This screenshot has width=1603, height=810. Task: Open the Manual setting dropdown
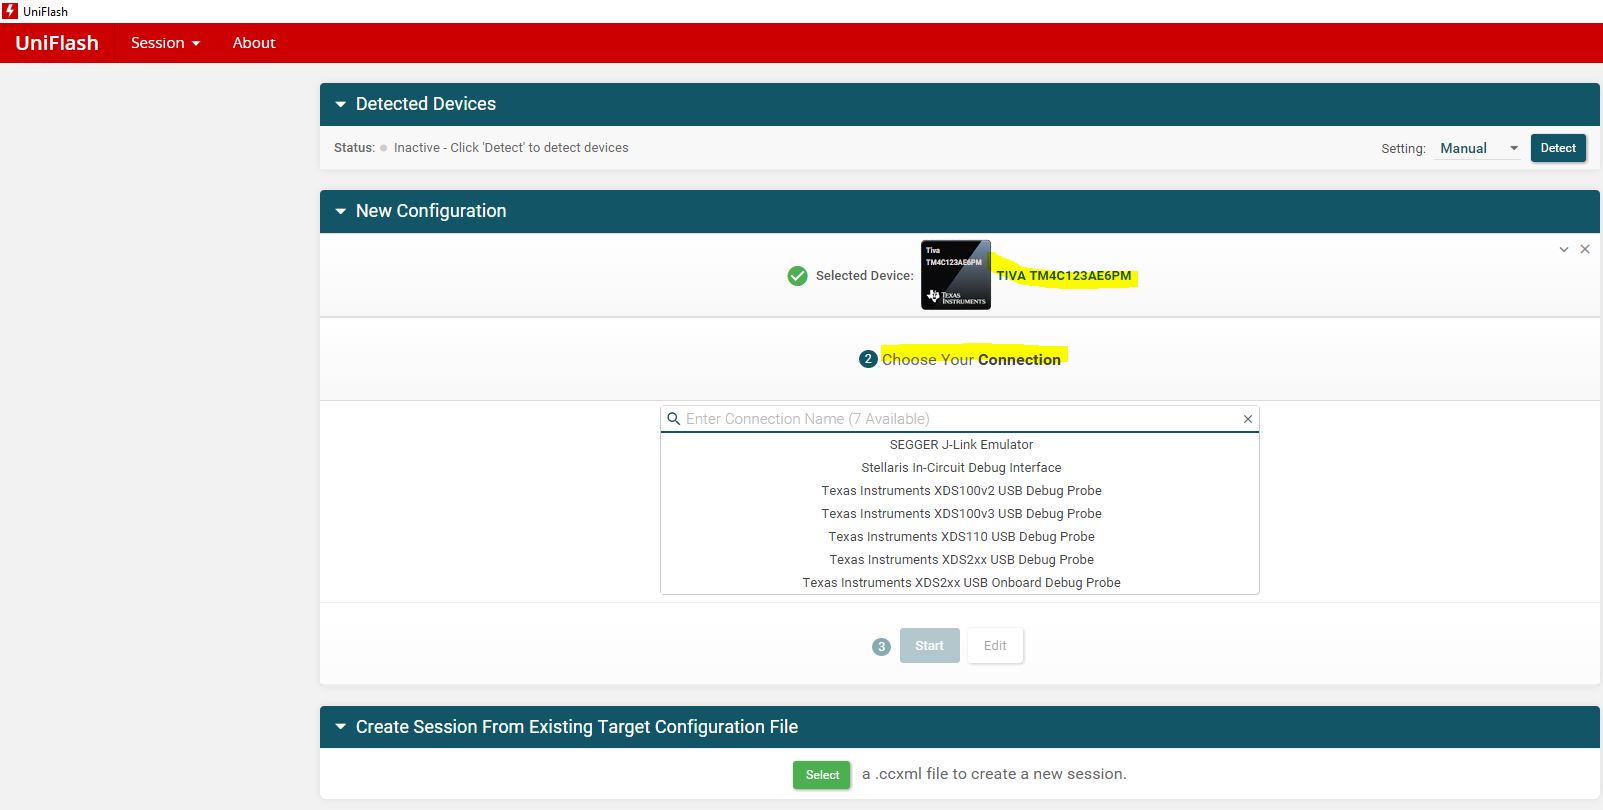coord(1479,148)
